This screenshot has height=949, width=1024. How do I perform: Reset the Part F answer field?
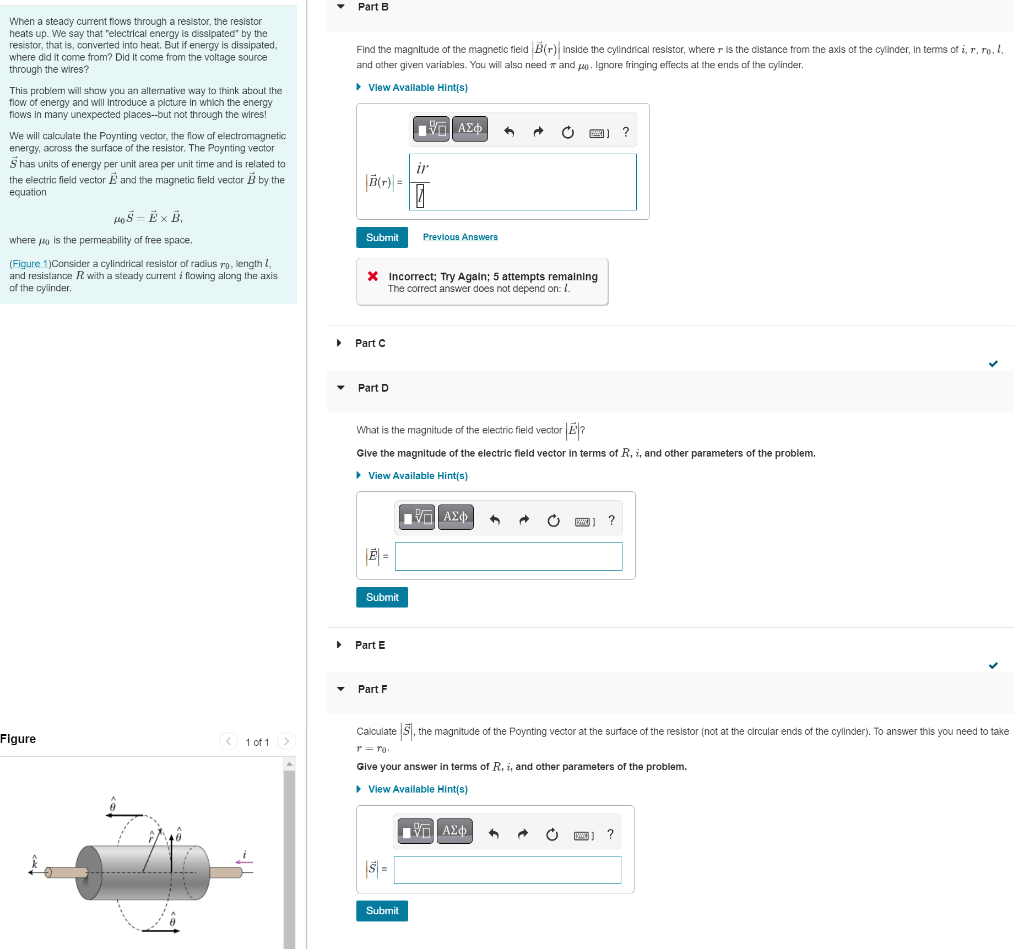coord(552,834)
